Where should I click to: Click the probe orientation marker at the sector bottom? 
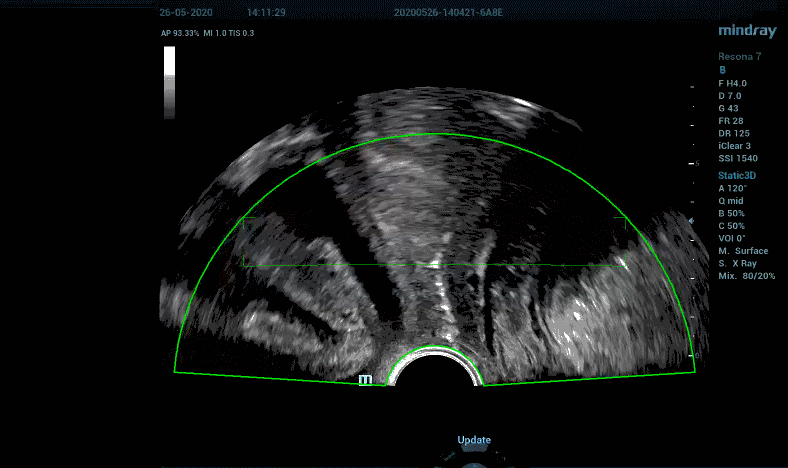[x=364, y=379]
